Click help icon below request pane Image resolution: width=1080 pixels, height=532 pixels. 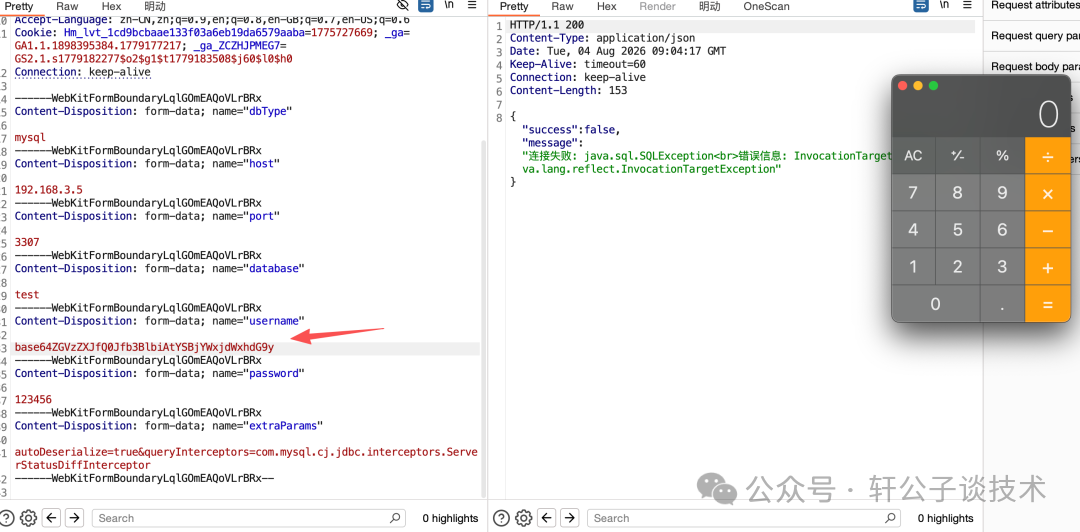7,518
